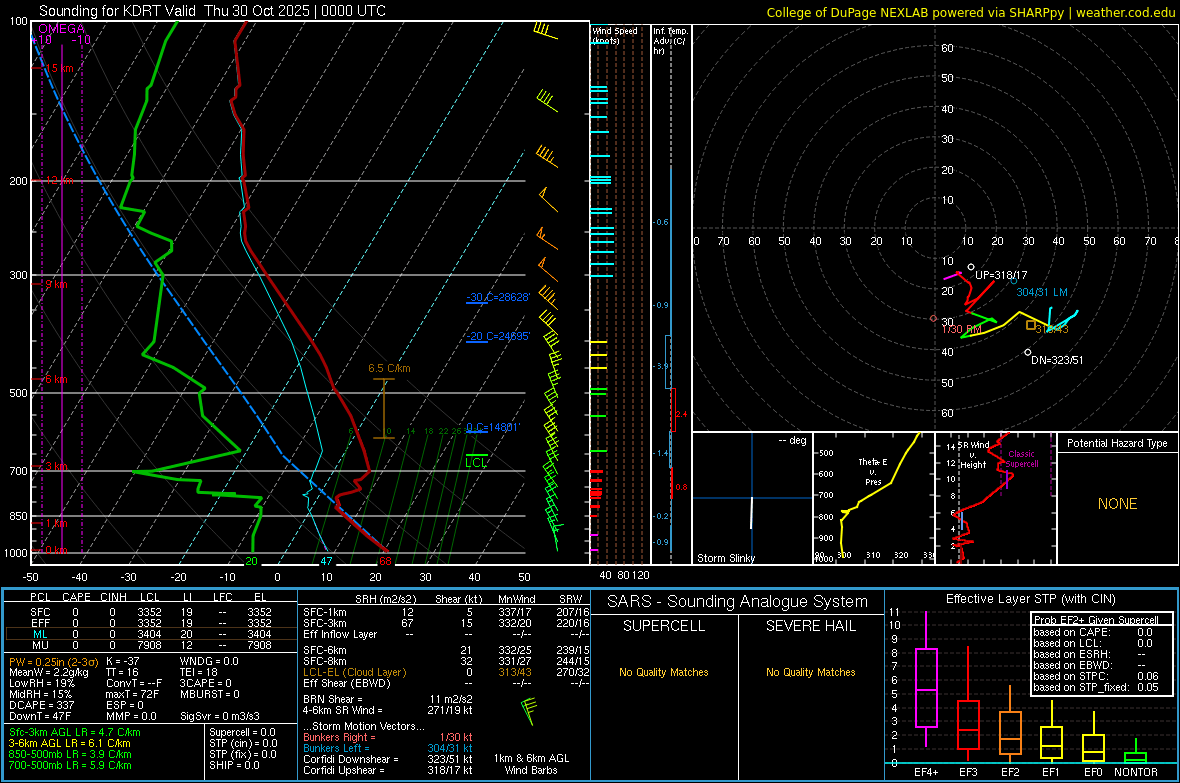
Task: Click the 'based on STPC: 0.06' row
Action: click(1096, 676)
